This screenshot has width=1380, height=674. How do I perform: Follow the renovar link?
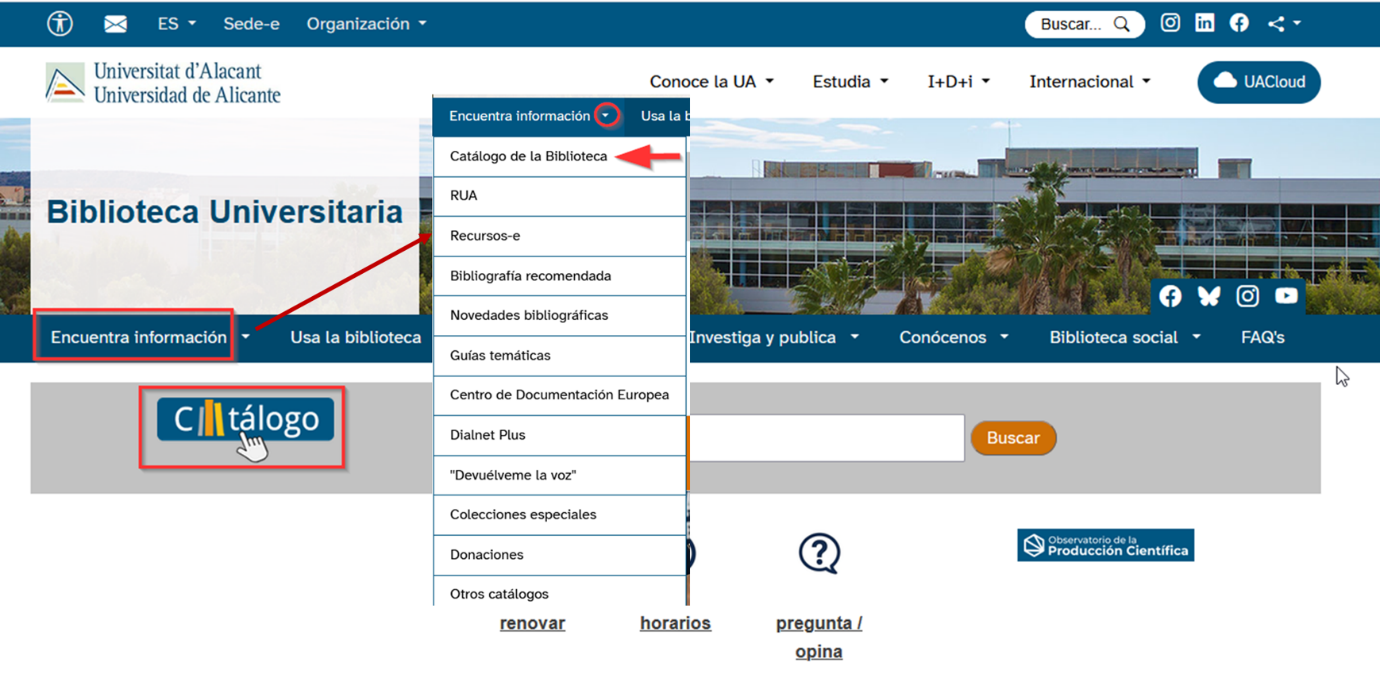coord(532,623)
